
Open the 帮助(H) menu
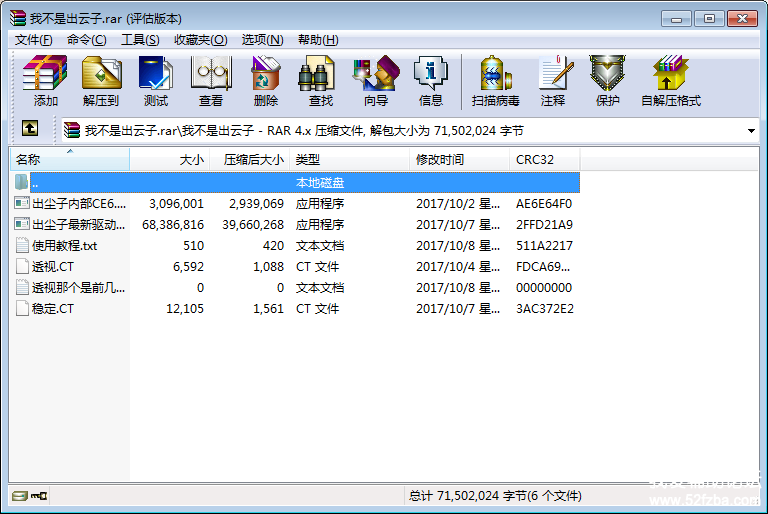coord(318,40)
